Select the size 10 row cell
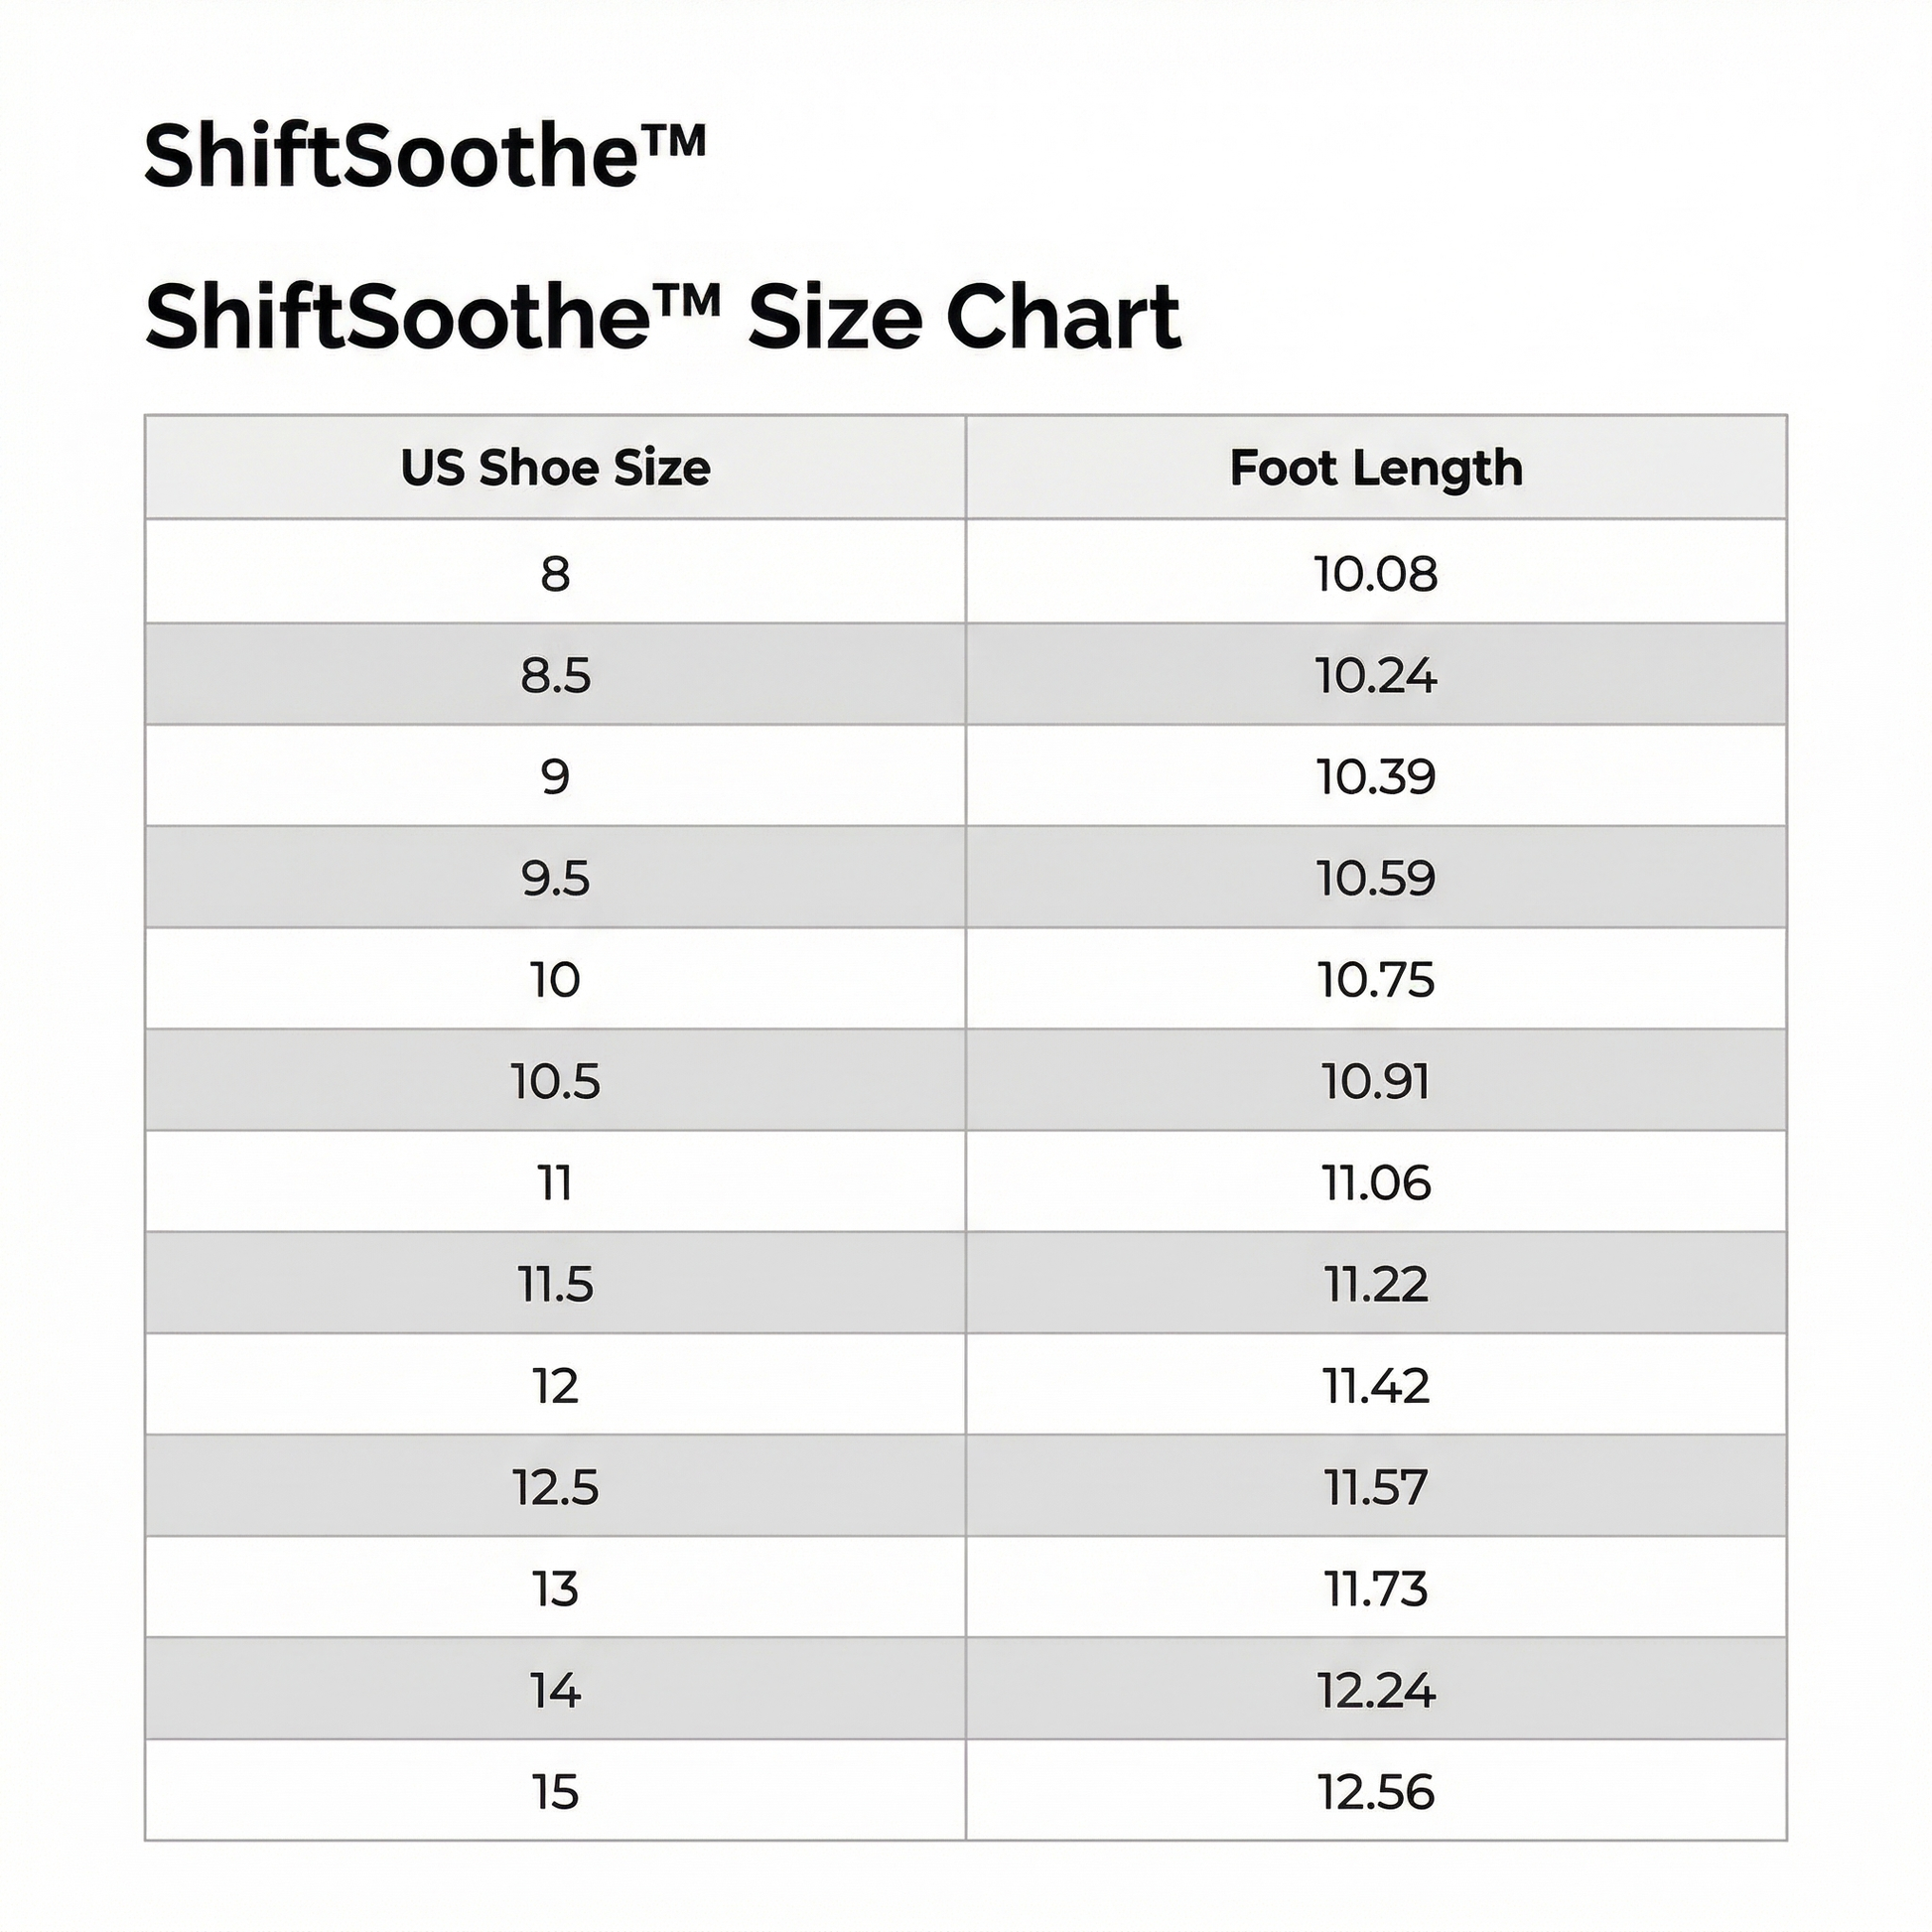The width and height of the screenshot is (1932, 1932). pyautogui.click(x=555, y=980)
